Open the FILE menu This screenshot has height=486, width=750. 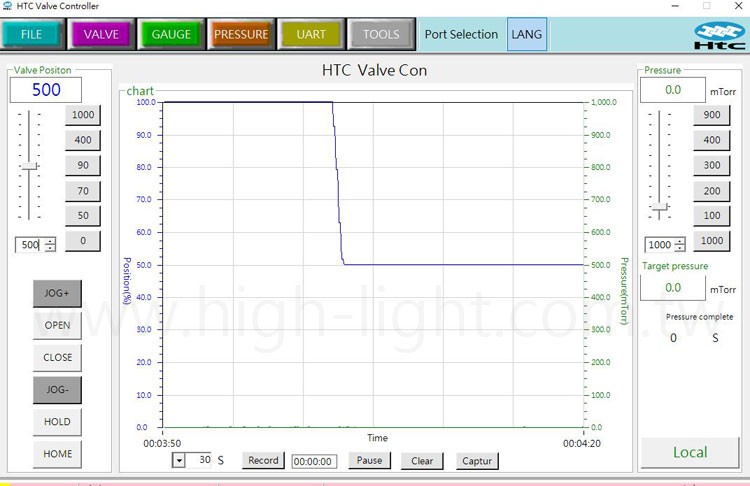[x=32, y=34]
